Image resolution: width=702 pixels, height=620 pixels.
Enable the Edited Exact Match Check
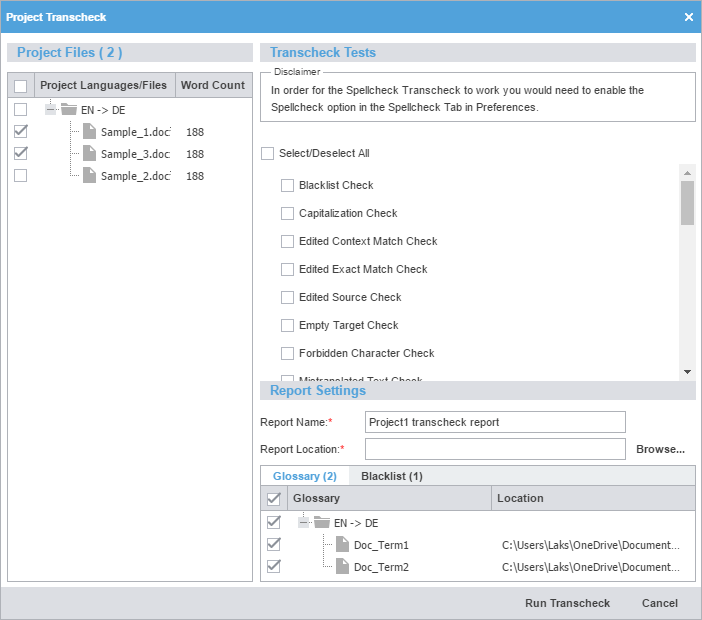(287, 269)
